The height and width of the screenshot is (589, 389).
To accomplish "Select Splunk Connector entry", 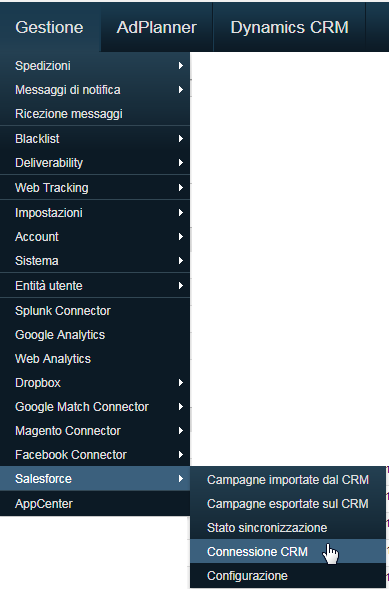I will tap(95, 311).
